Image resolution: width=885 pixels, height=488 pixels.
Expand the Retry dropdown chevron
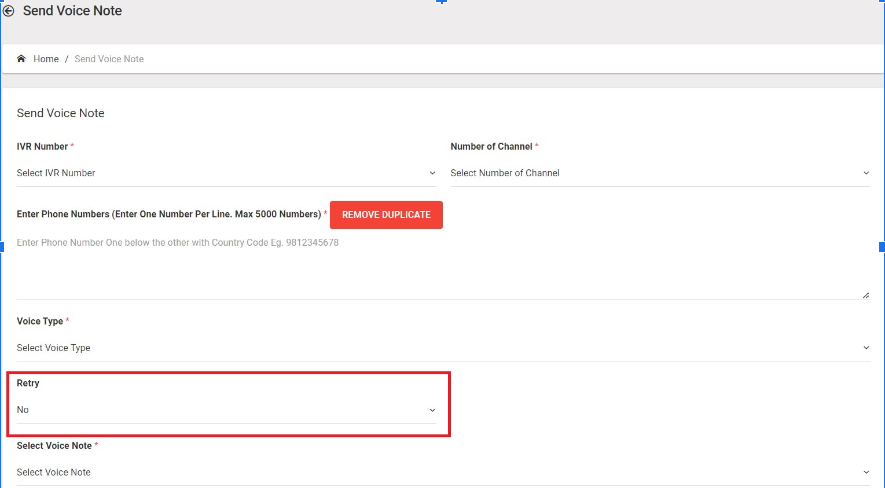(x=432, y=410)
